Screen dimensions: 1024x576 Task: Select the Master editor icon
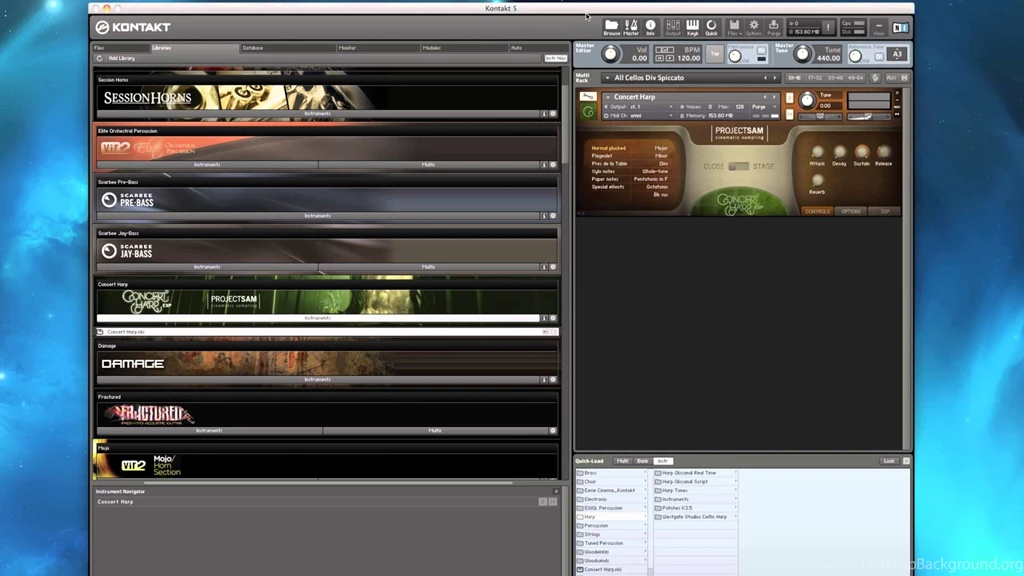[x=630, y=27]
